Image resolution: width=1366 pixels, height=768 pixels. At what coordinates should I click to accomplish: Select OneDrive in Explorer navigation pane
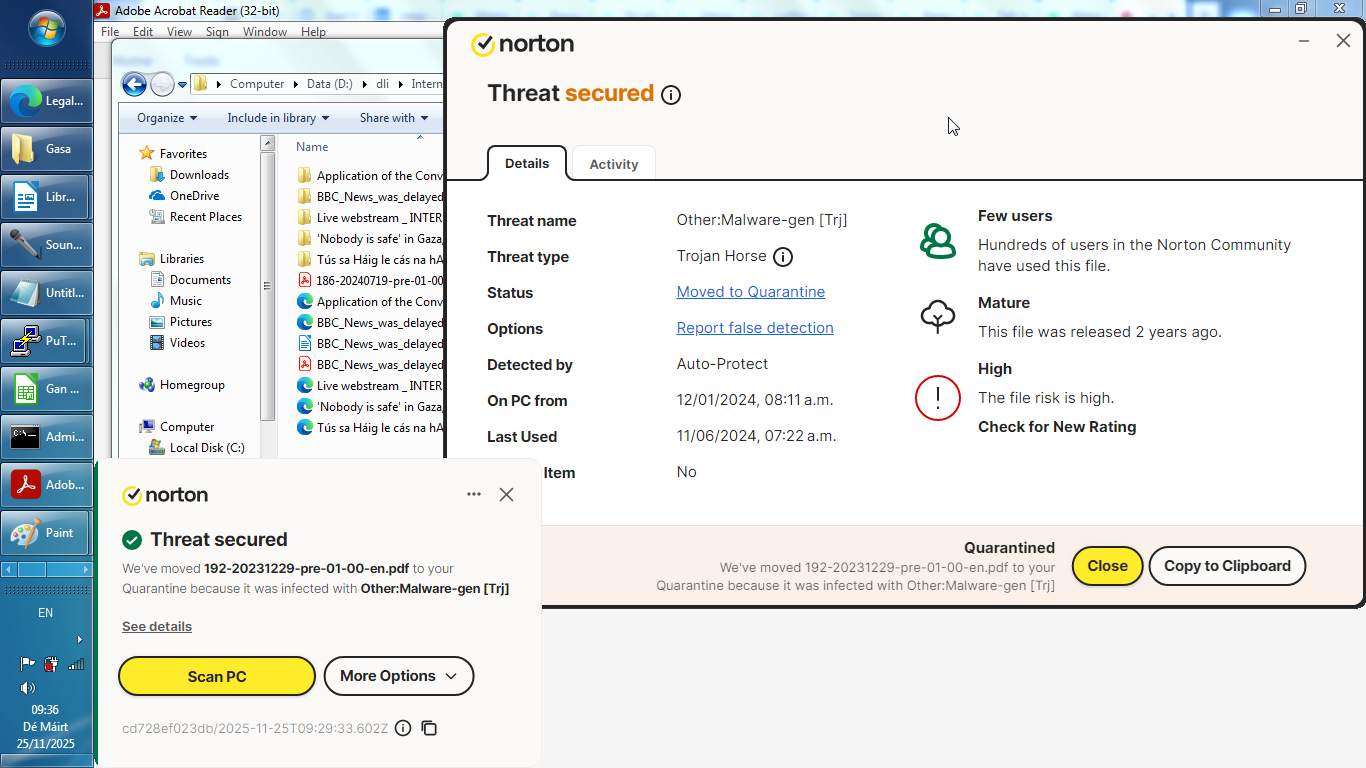click(x=194, y=196)
